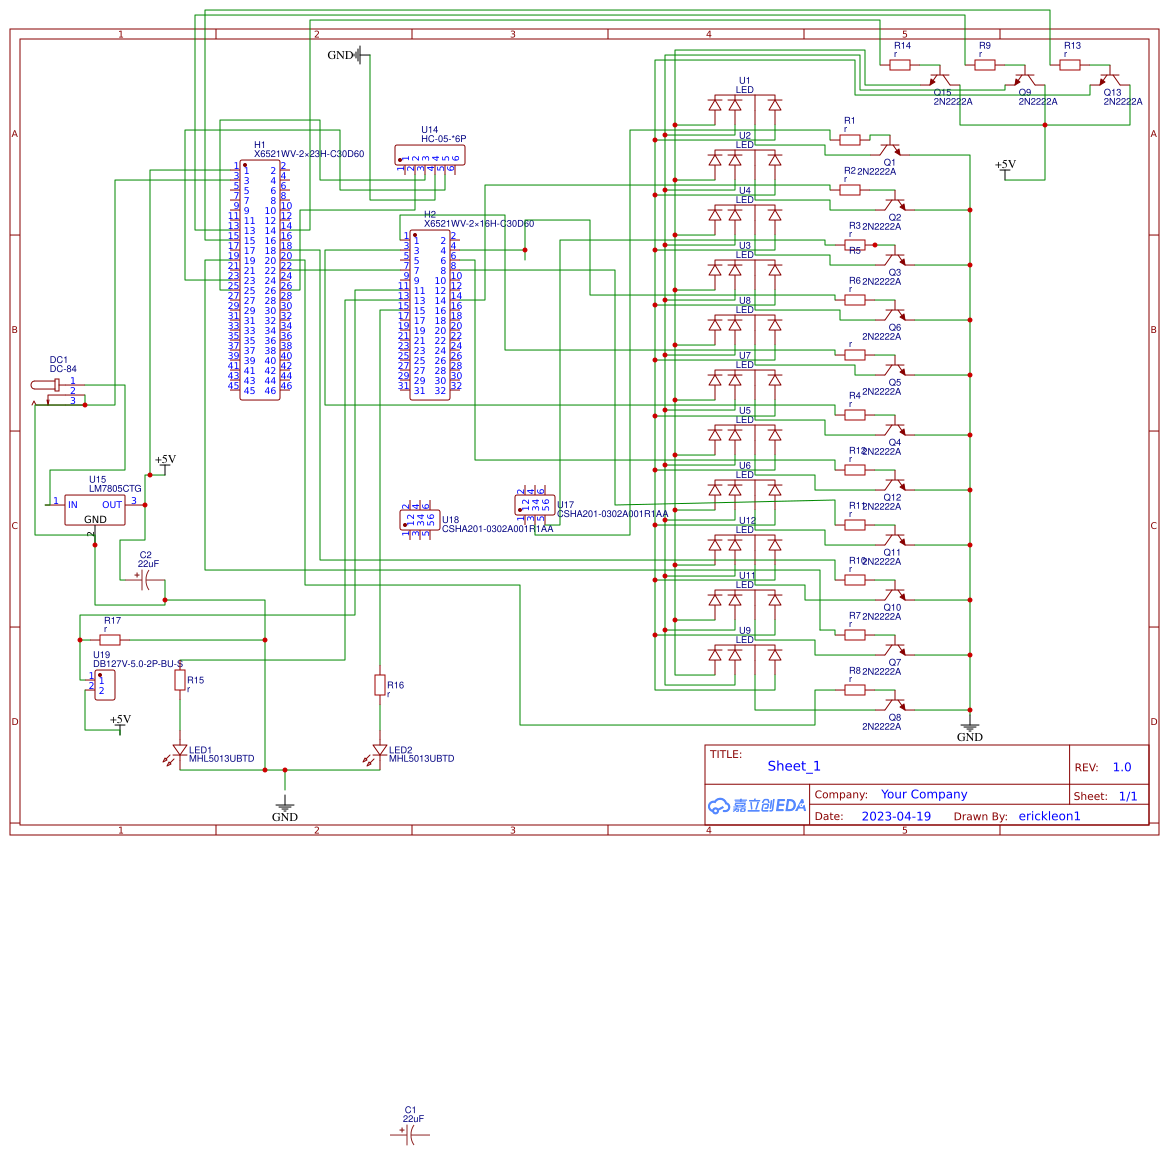
Task: Select the U19 terminal block connector
Action: point(104,685)
